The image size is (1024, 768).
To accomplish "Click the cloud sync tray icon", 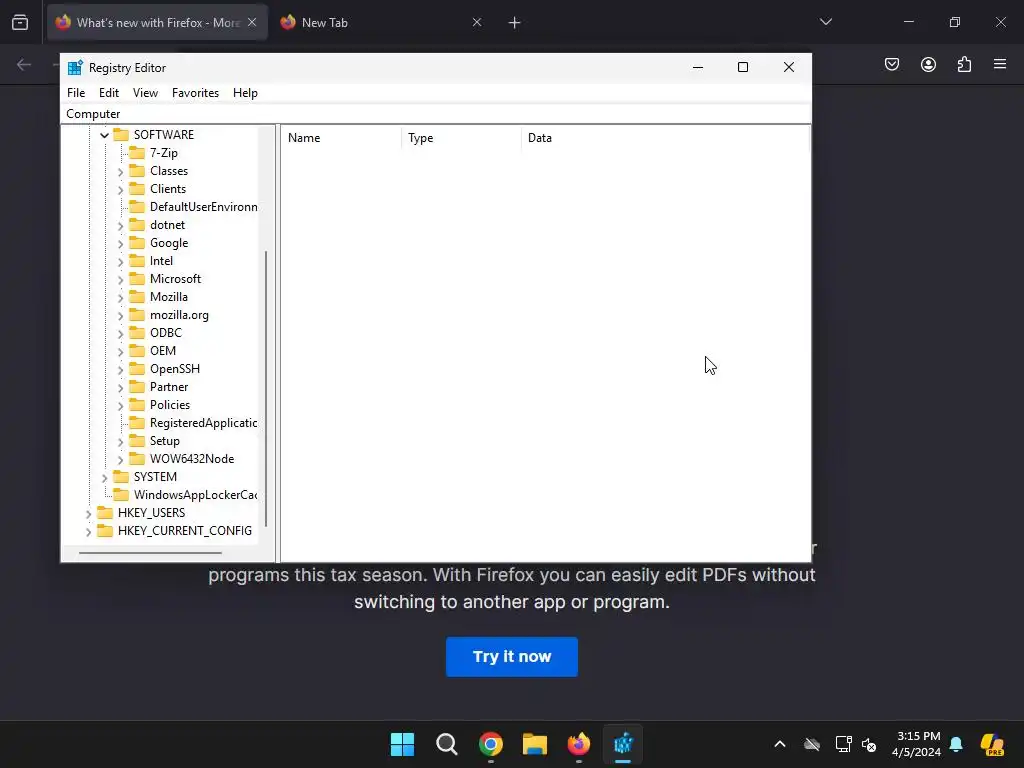I will [x=812, y=744].
